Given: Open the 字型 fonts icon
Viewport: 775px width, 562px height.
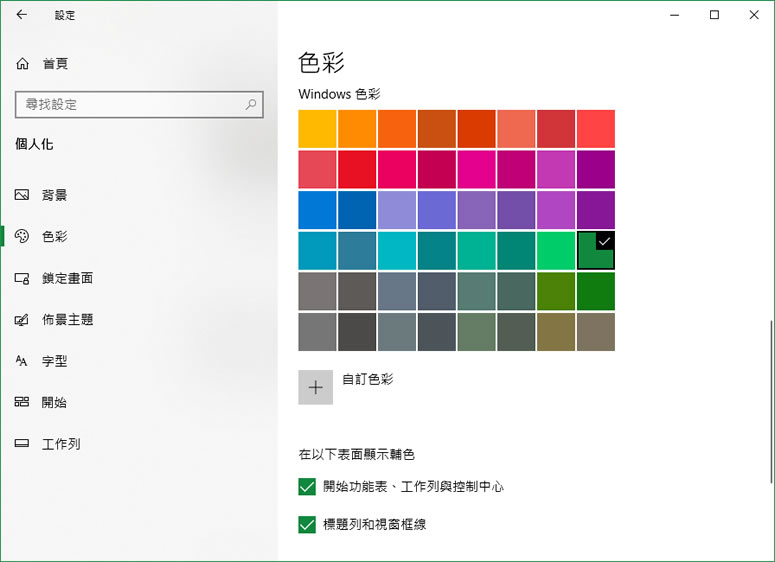Looking at the screenshot, I should (x=22, y=361).
